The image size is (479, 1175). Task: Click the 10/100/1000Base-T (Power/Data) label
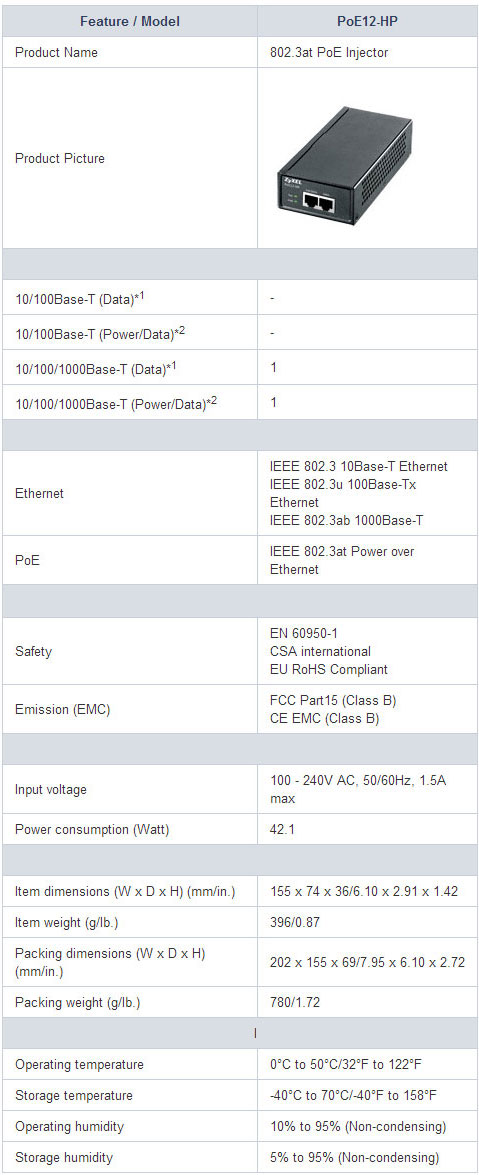pos(115,403)
